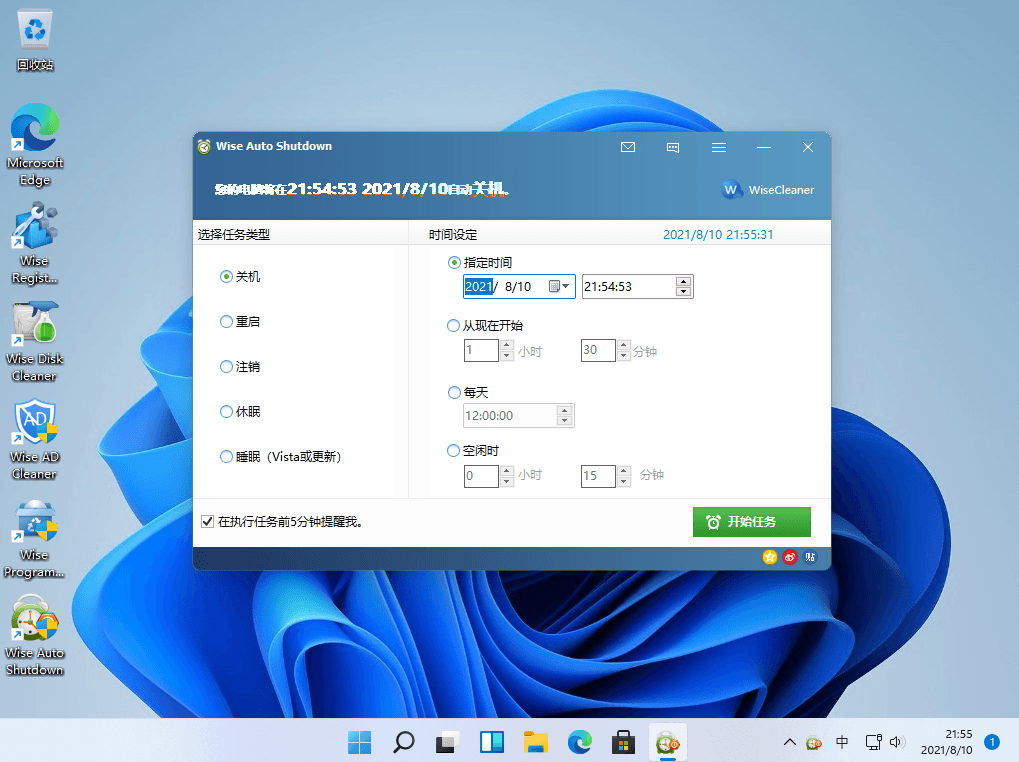
Task: Select the Wise Disk Cleaner desktop shortcut
Action: point(35,341)
